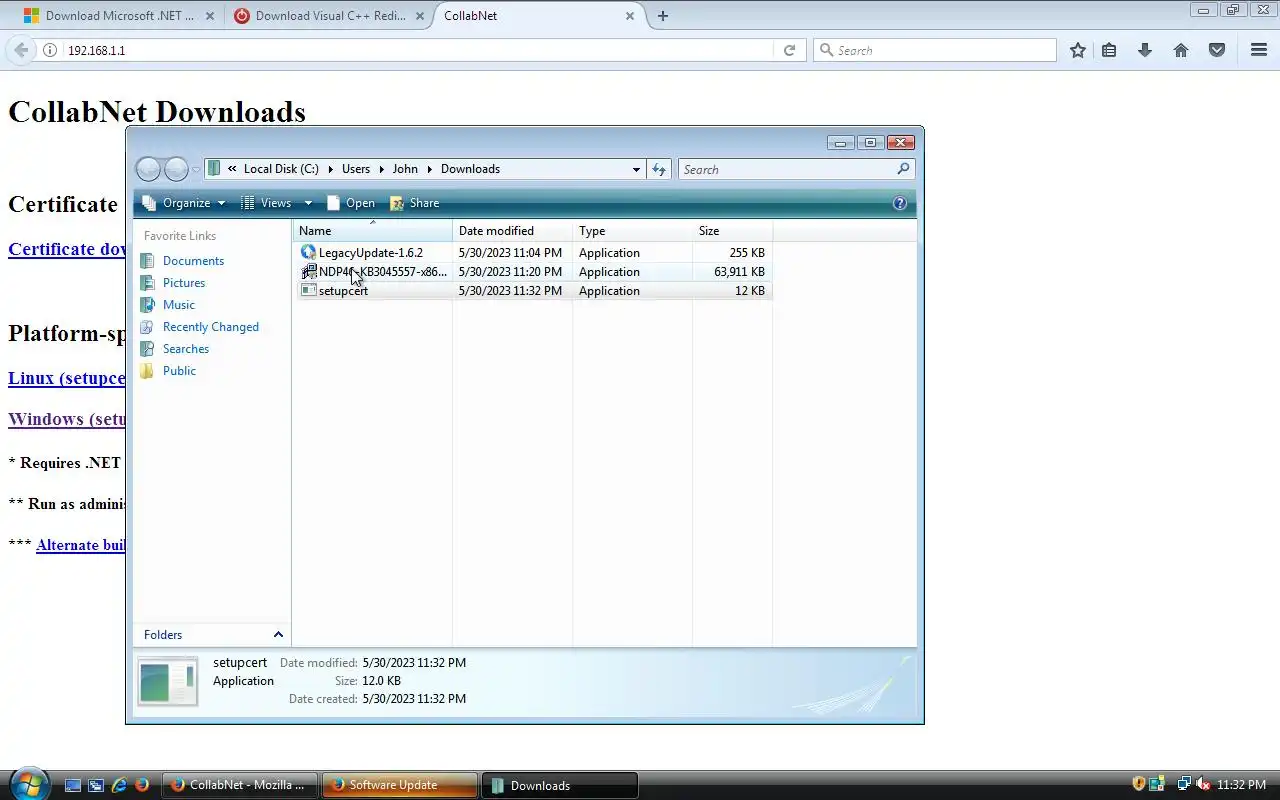Sort by Size column header
This screenshot has height=800, width=1280.
[732, 231]
